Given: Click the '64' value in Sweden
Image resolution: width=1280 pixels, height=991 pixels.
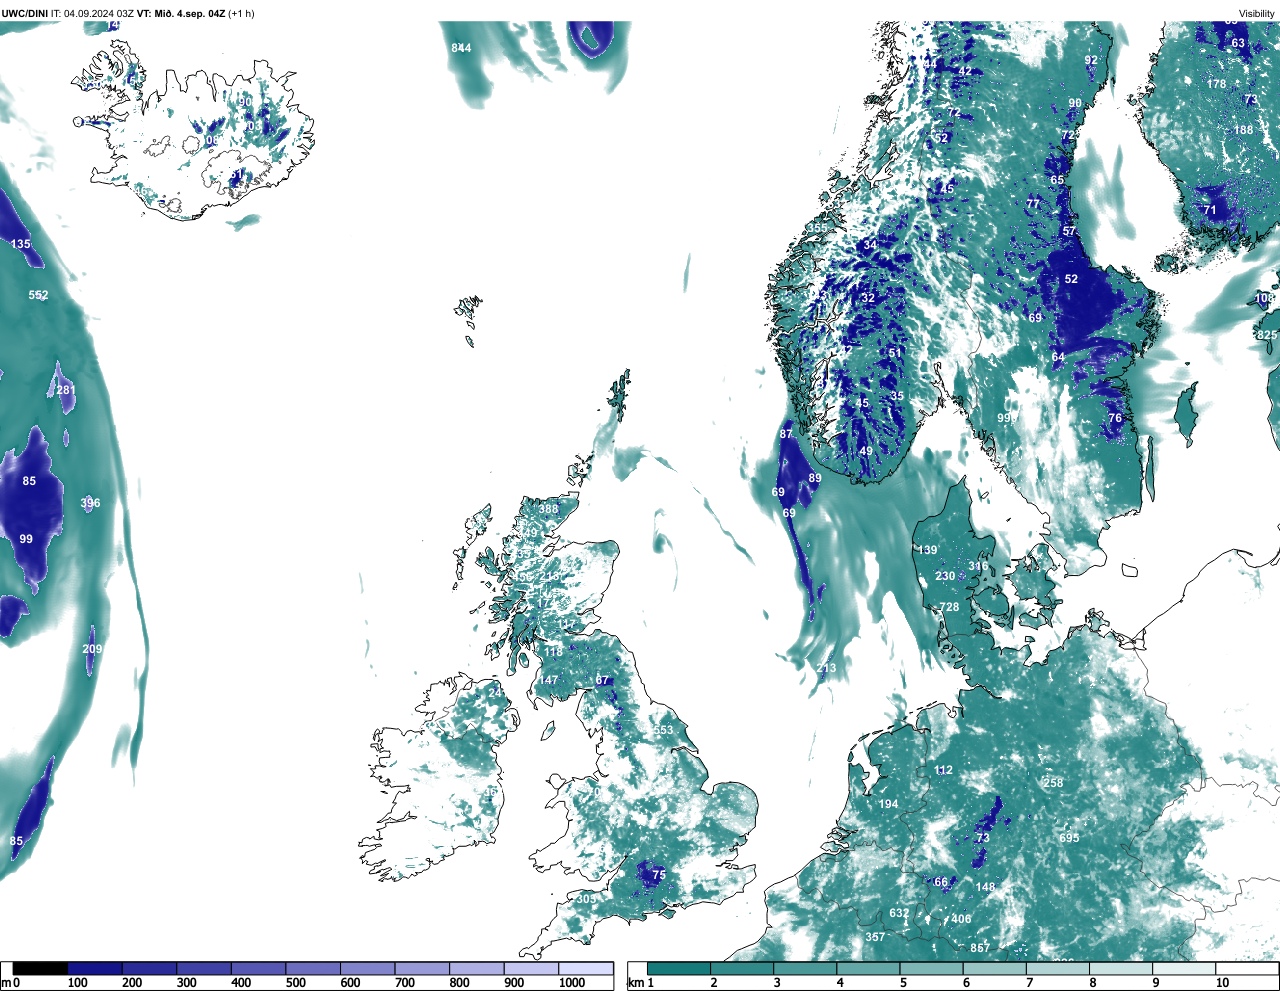Looking at the screenshot, I should (1058, 357).
